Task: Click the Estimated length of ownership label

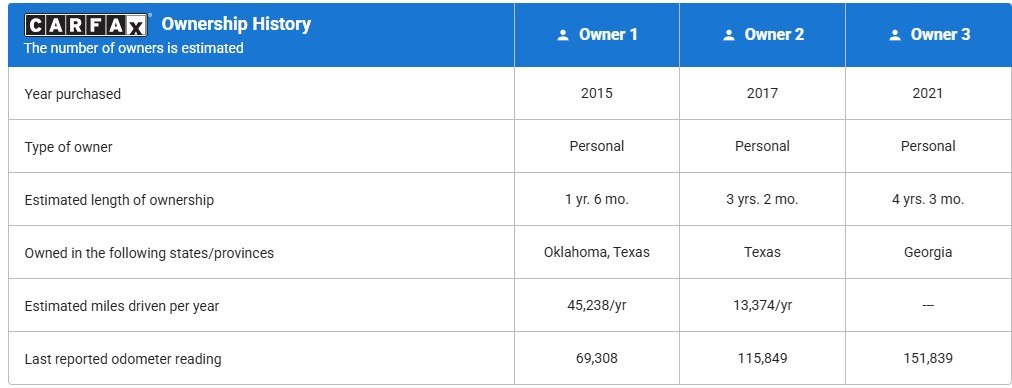Action: pyautogui.click(x=119, y=200)
